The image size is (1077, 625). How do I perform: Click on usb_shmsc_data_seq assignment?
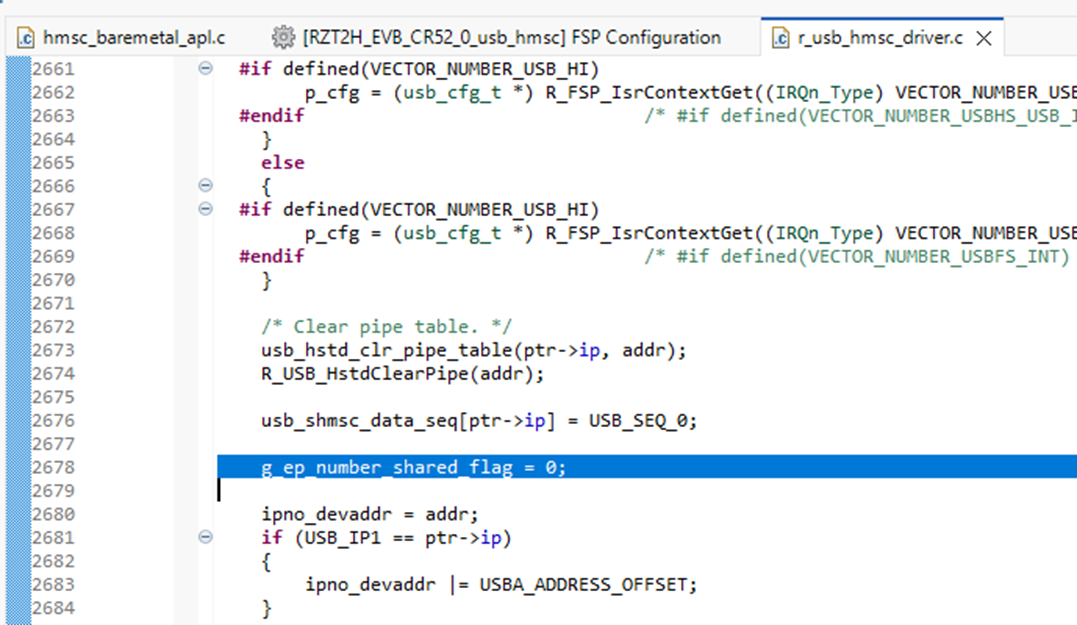coord(479,420)
